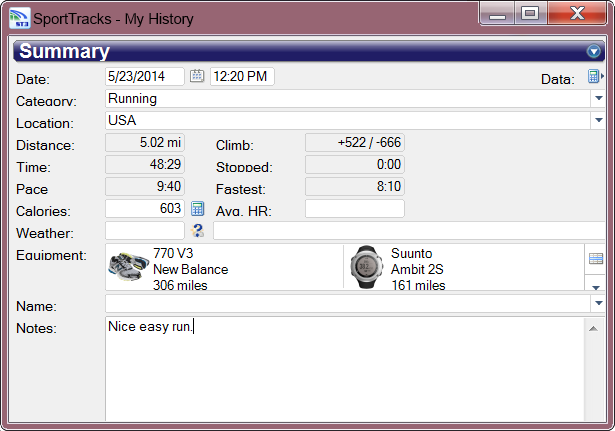Click the Summary header title
The height and width of the screenshot is (431, 615).
coord(64,51)
